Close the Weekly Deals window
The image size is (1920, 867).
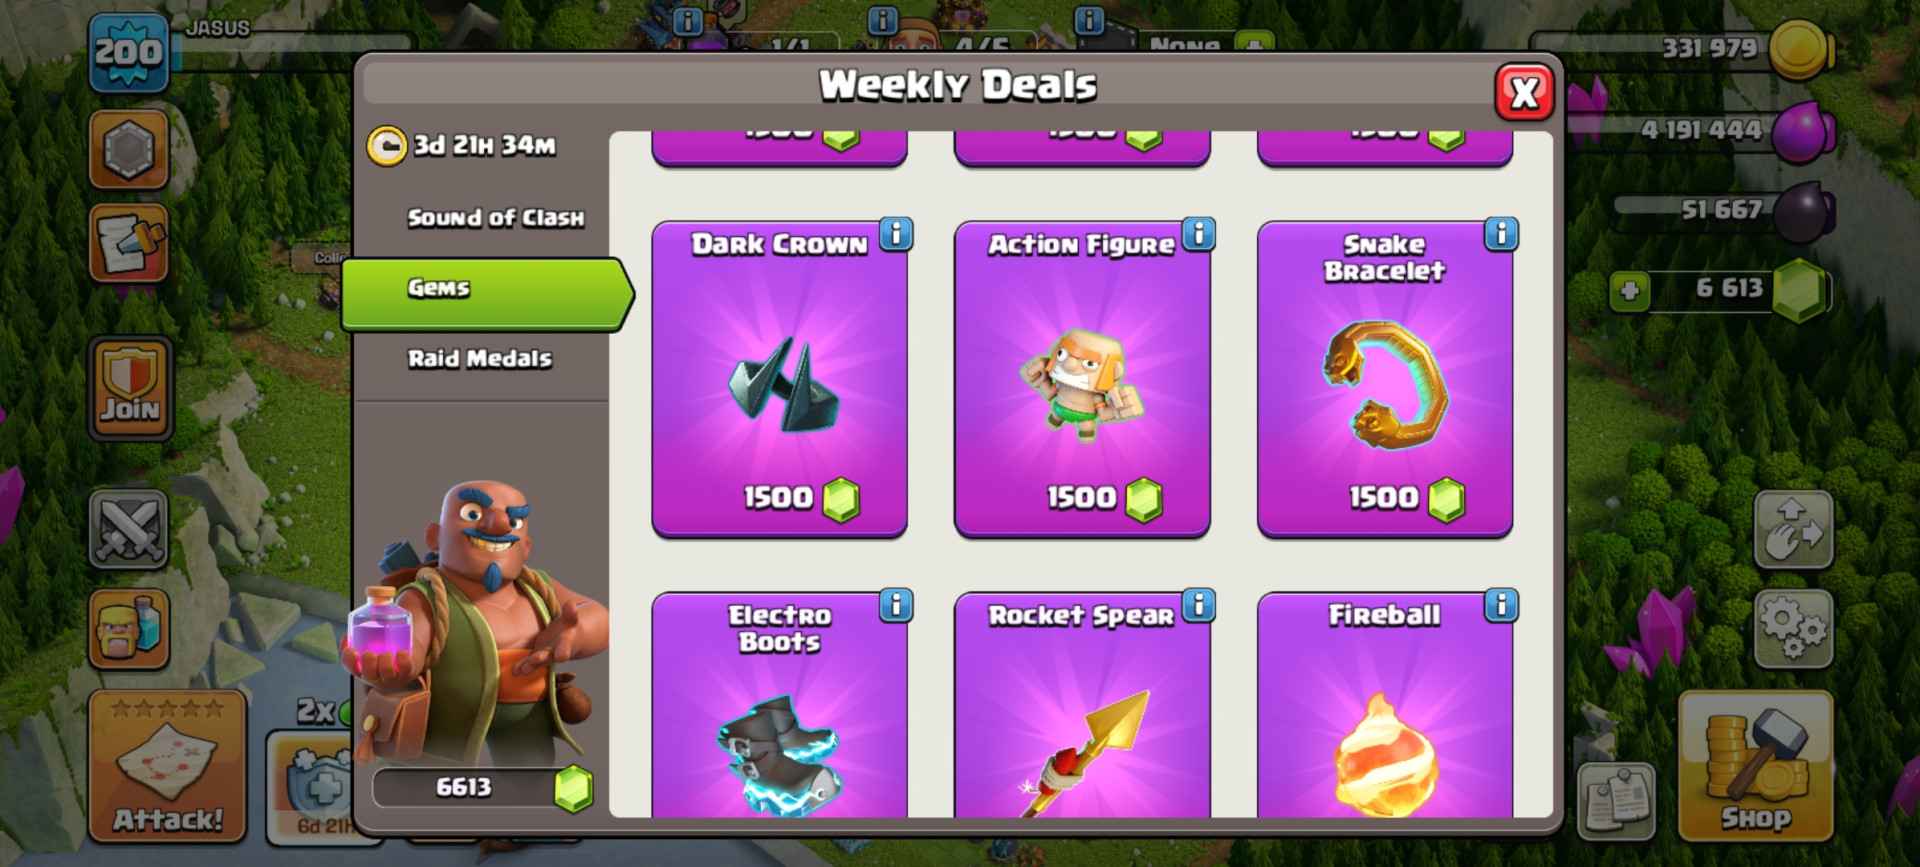pyautogui.click(x=1524, y=93)
